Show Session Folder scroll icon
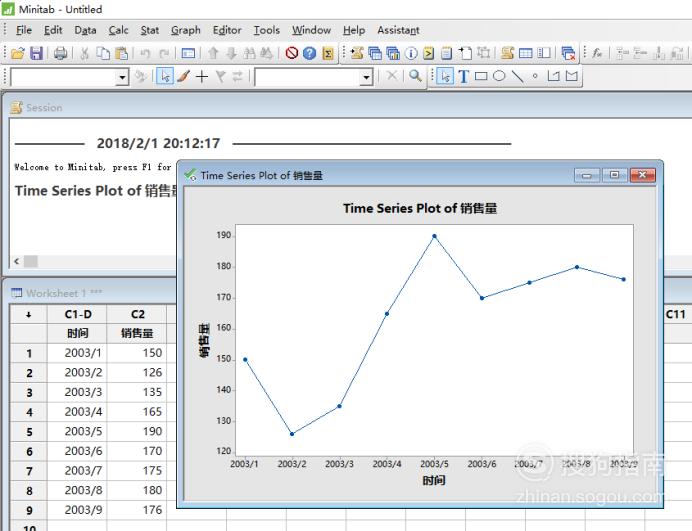 (357, 53)
